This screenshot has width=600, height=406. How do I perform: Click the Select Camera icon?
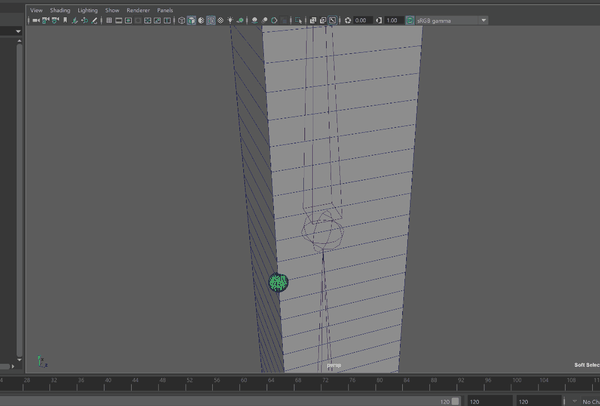(33, 20)
